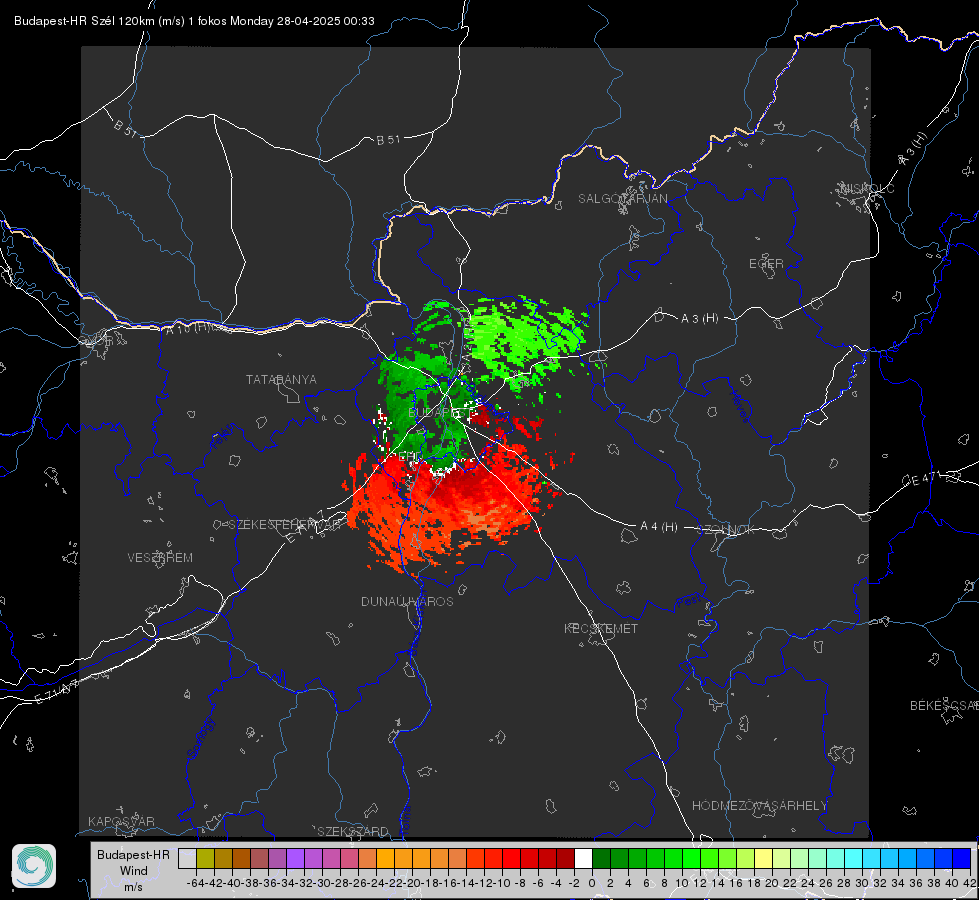Select the first light gray legend swatch

coord(187,858)
